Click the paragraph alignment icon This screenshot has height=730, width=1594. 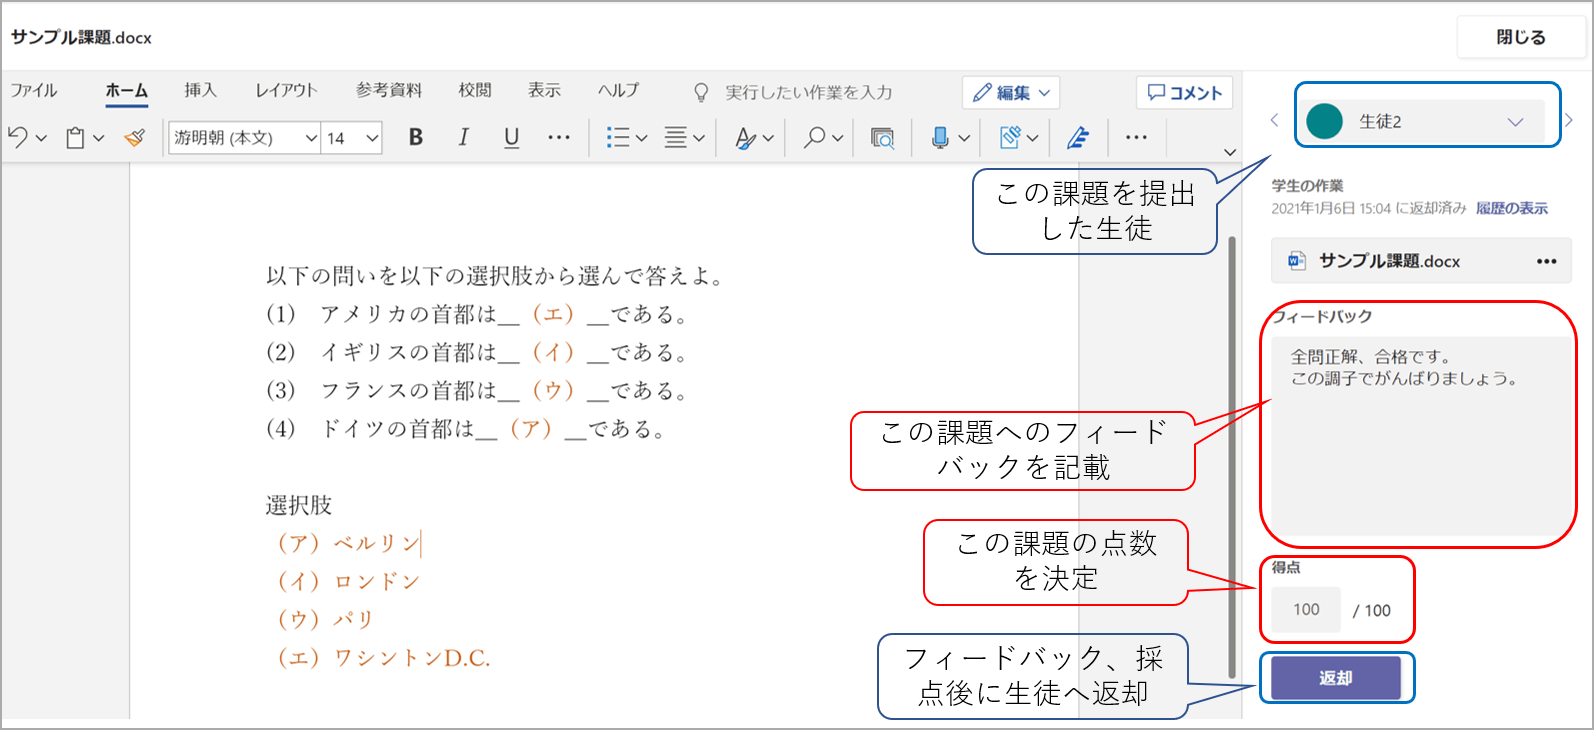[x=676, y=138]
